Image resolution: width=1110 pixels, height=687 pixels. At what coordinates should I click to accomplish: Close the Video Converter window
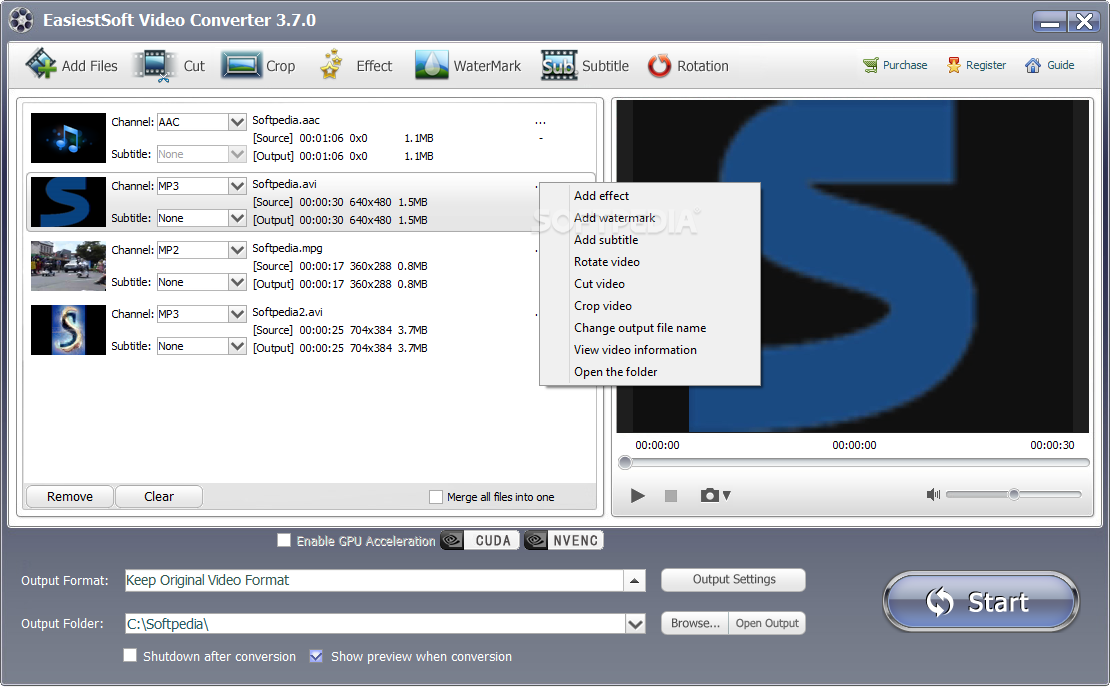1084,21
